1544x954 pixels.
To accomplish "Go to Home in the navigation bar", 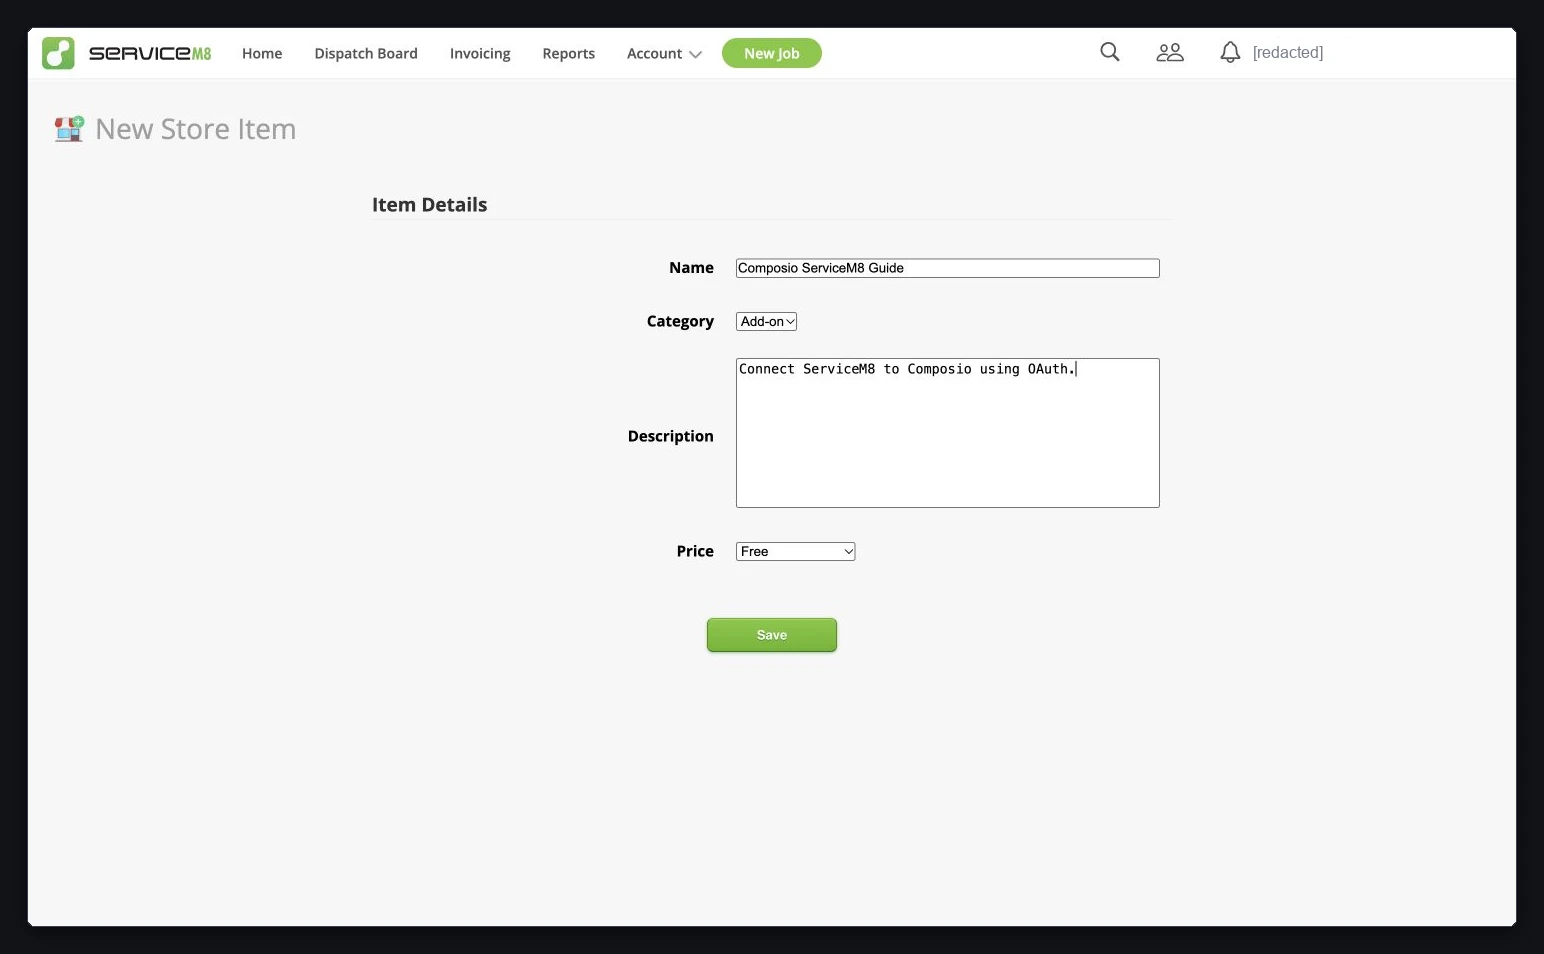I will (262, 53).
